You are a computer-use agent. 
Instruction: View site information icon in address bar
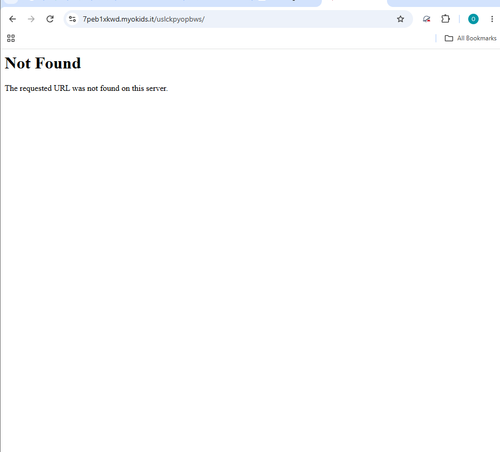(x=72, y=19)
